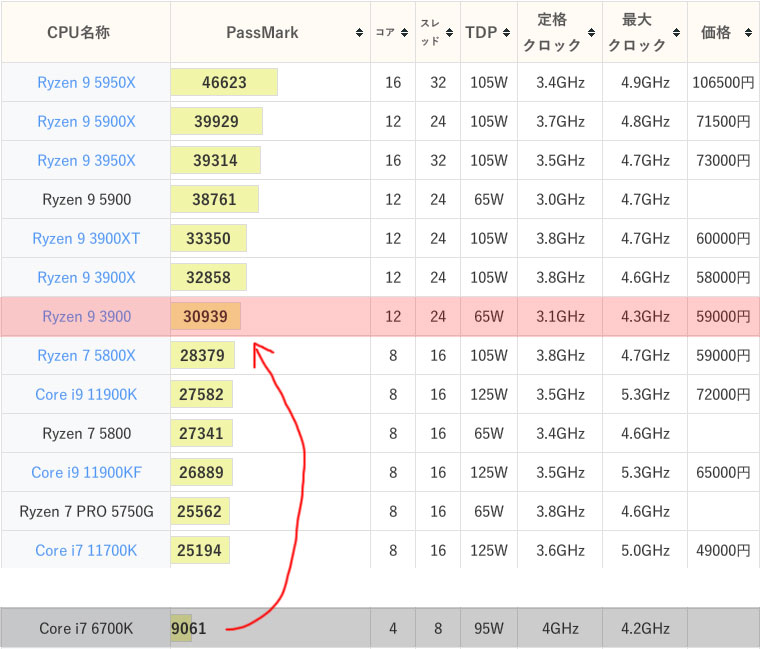Click the 4.3GHz max clock cell
Image resolution: width=760 pixels, height=649 pixels.
pyautogui.click(x=645, y=317)
